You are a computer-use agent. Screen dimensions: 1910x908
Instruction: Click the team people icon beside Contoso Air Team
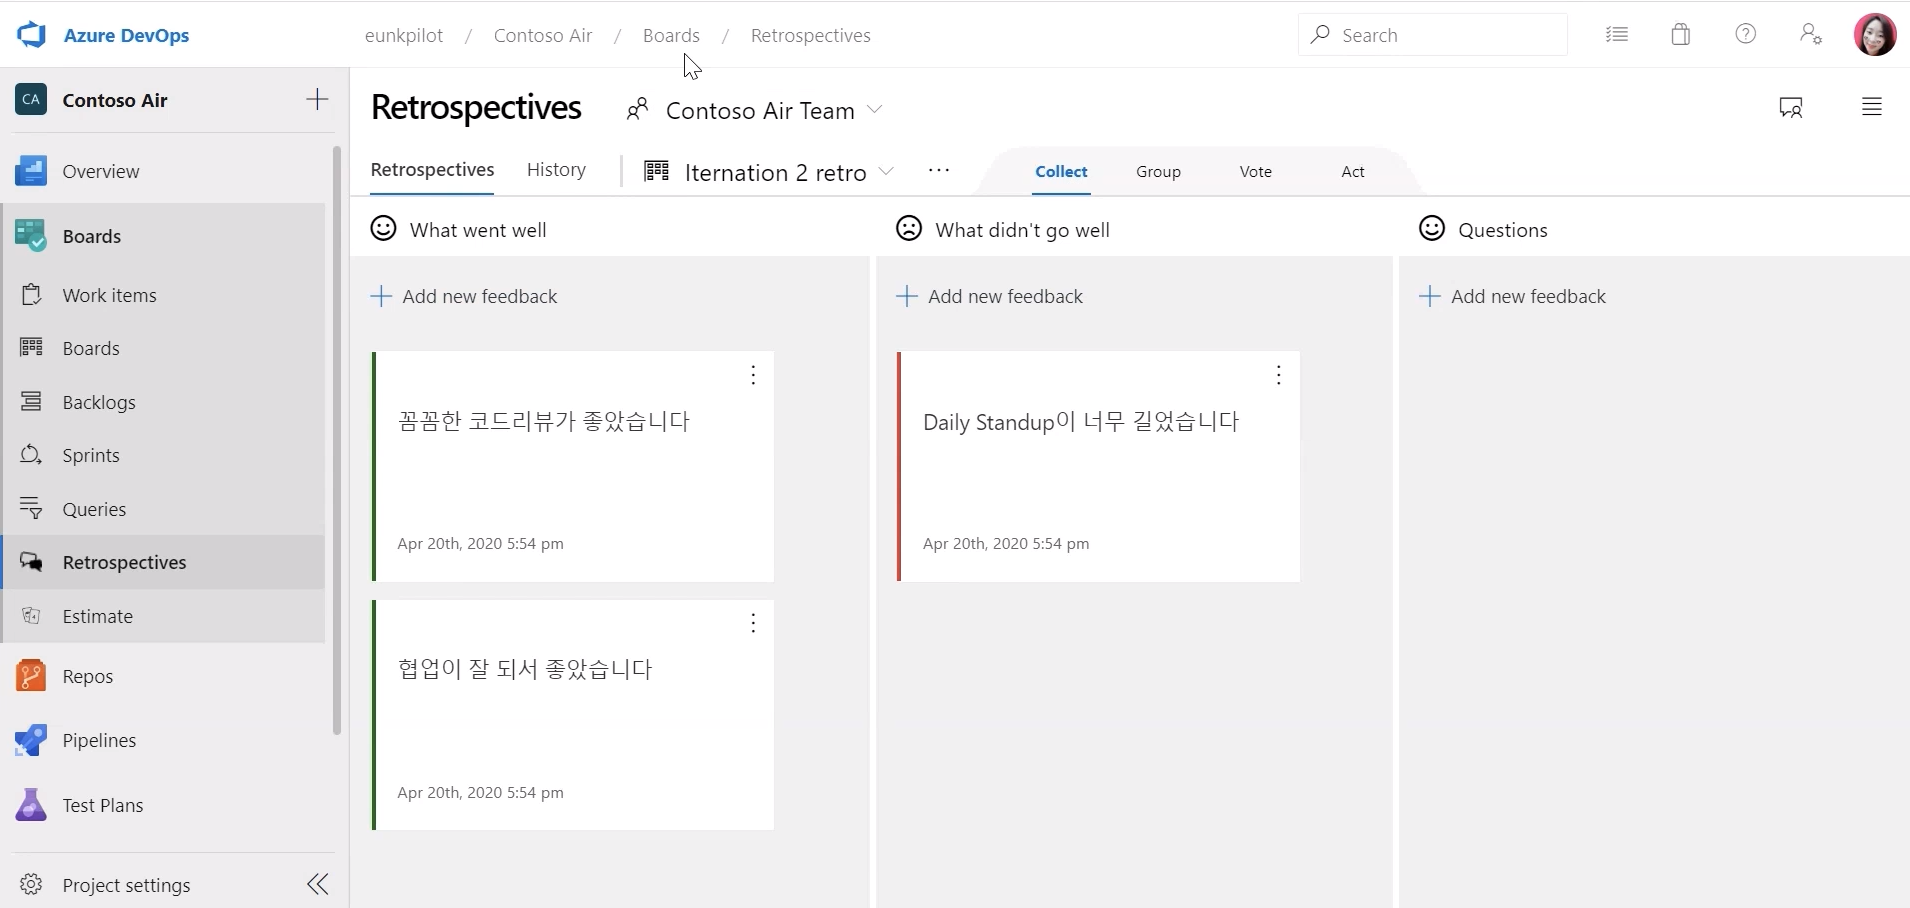point(637,109)
